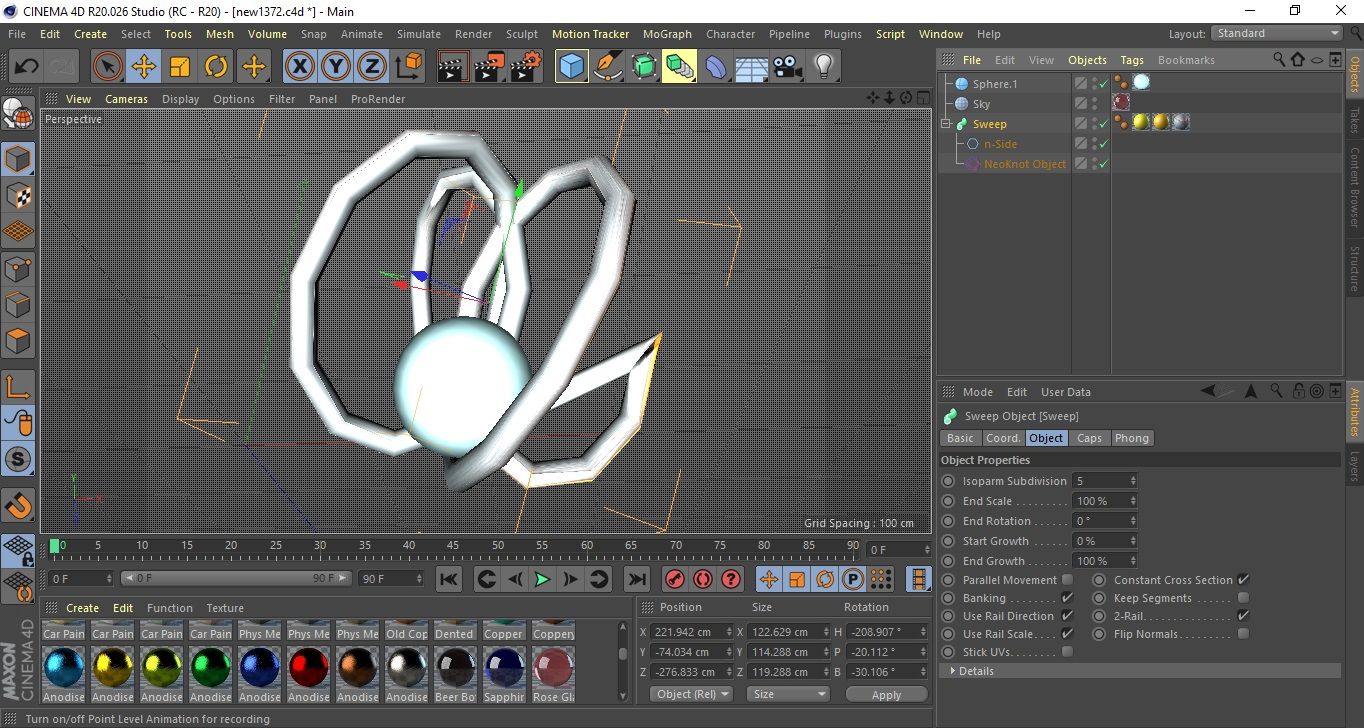Open the Size mode dropdown
The image size is (1364, 728).
[x=789, y=694]
